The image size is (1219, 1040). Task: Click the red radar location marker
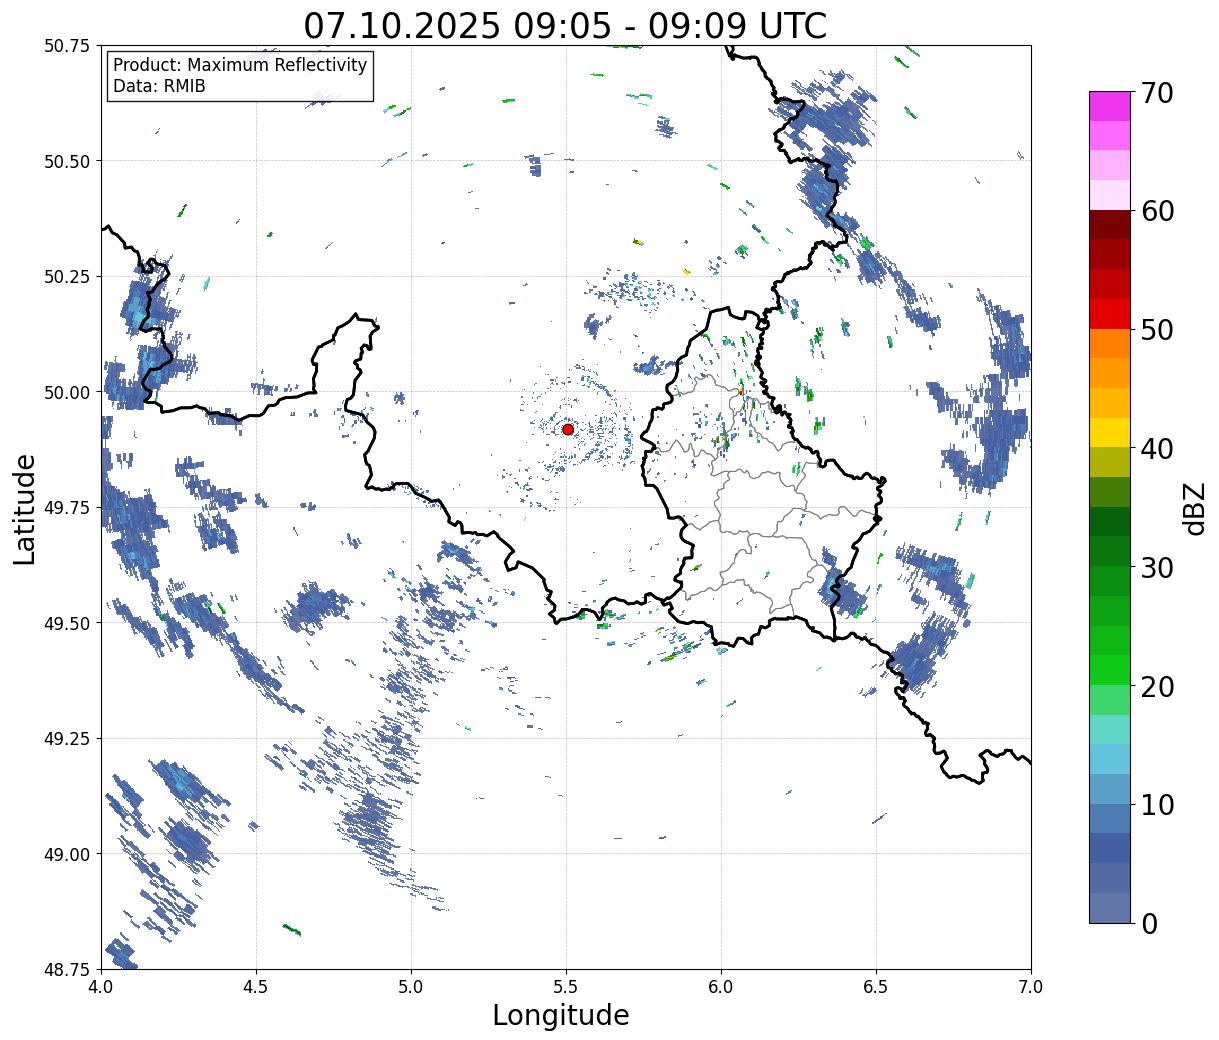click(x=568, y=429)
